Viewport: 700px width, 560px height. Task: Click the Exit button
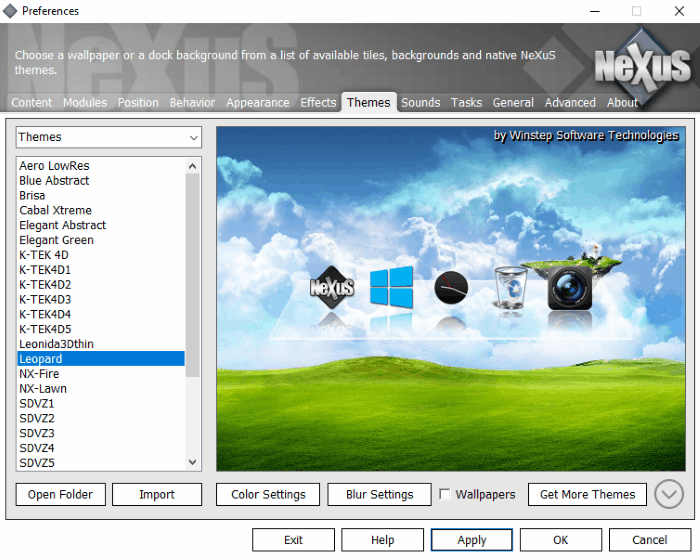(x=293, y=540)
